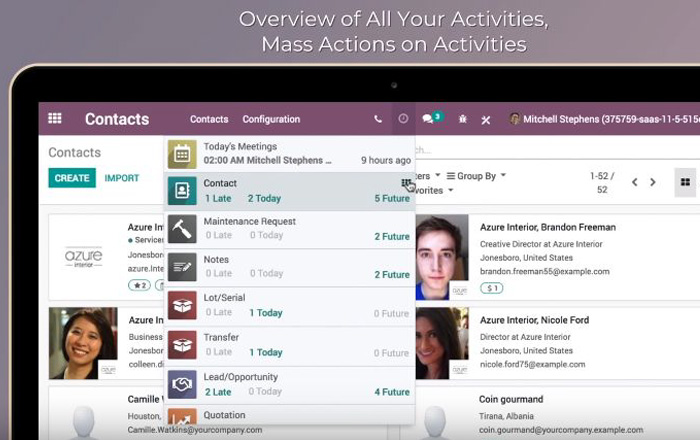Expand the Group By dropdown
The height and width of the screenshot is (440, 700).
[476, 176]
